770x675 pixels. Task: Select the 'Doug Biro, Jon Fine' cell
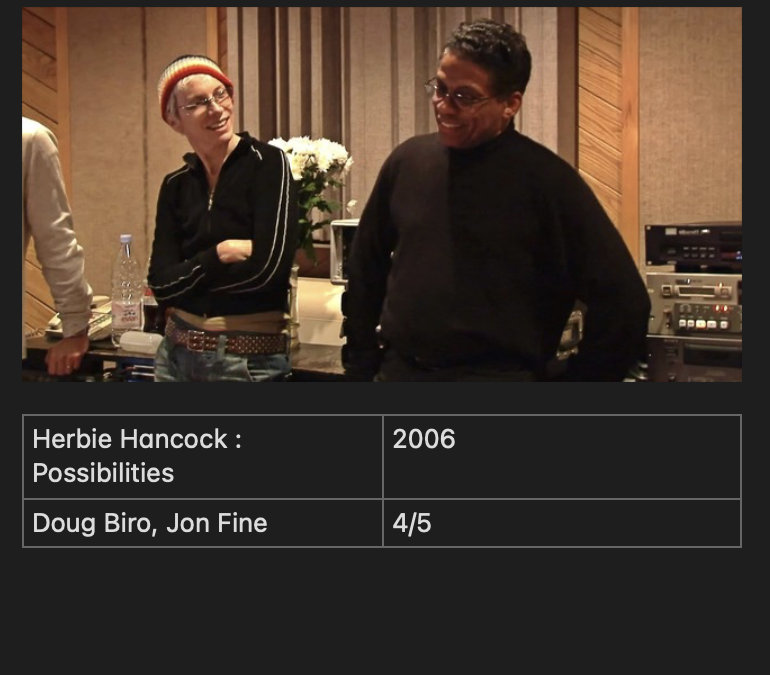coord(203,523)
